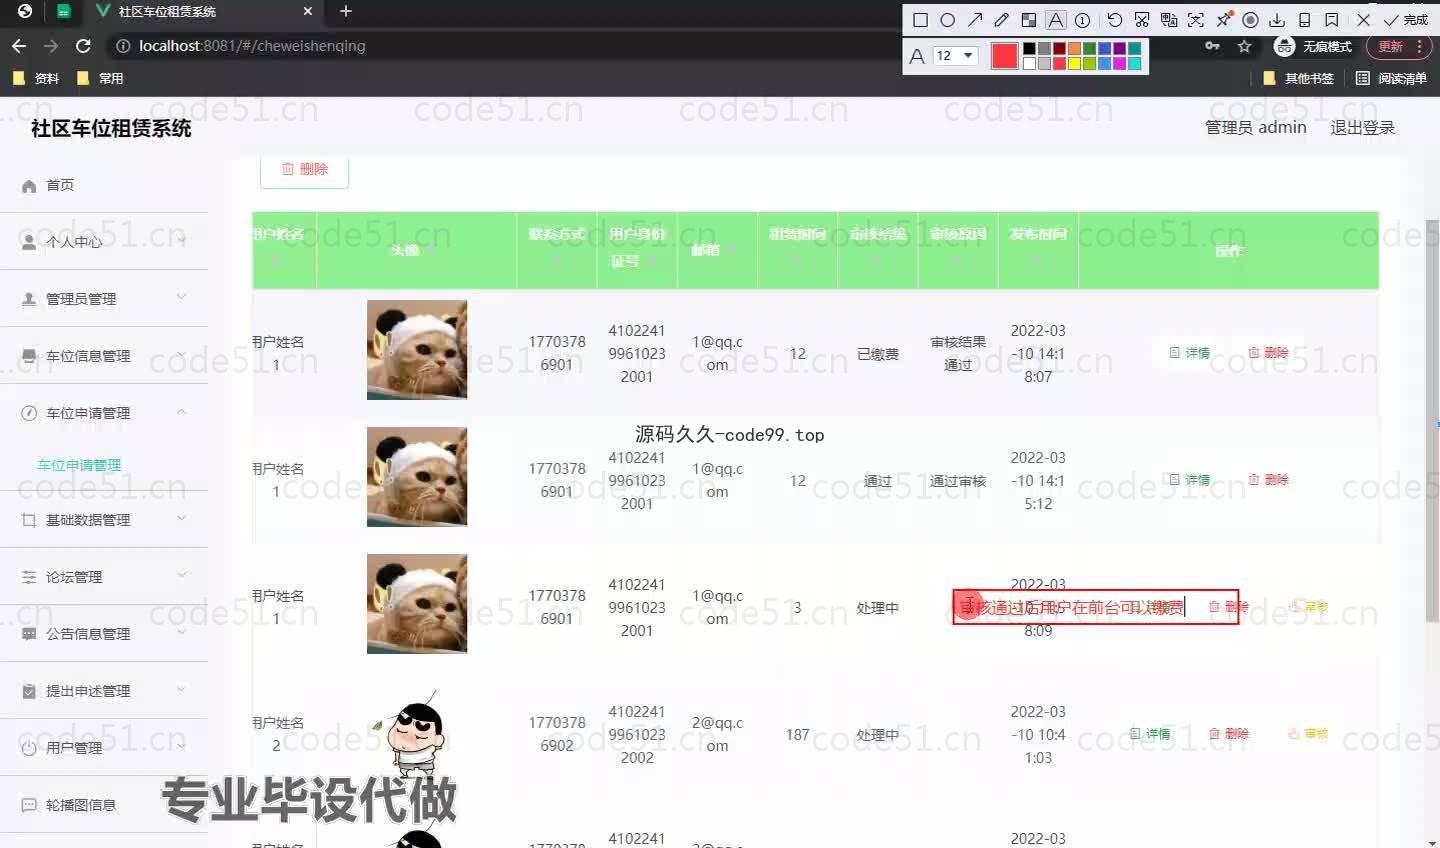Cancel the screenshot with X icon
This screenshot has height=848, width=1440.
(1364, 20)
